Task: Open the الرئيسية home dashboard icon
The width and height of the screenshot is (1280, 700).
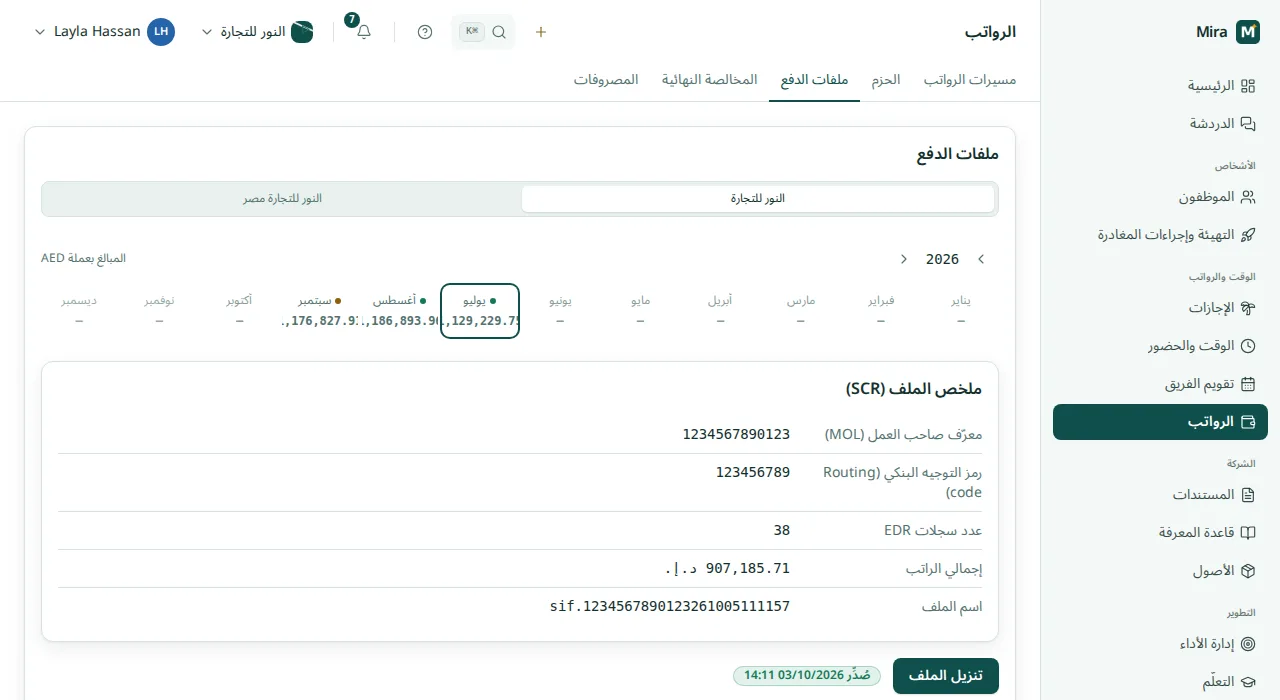Action: (1247, 86)
